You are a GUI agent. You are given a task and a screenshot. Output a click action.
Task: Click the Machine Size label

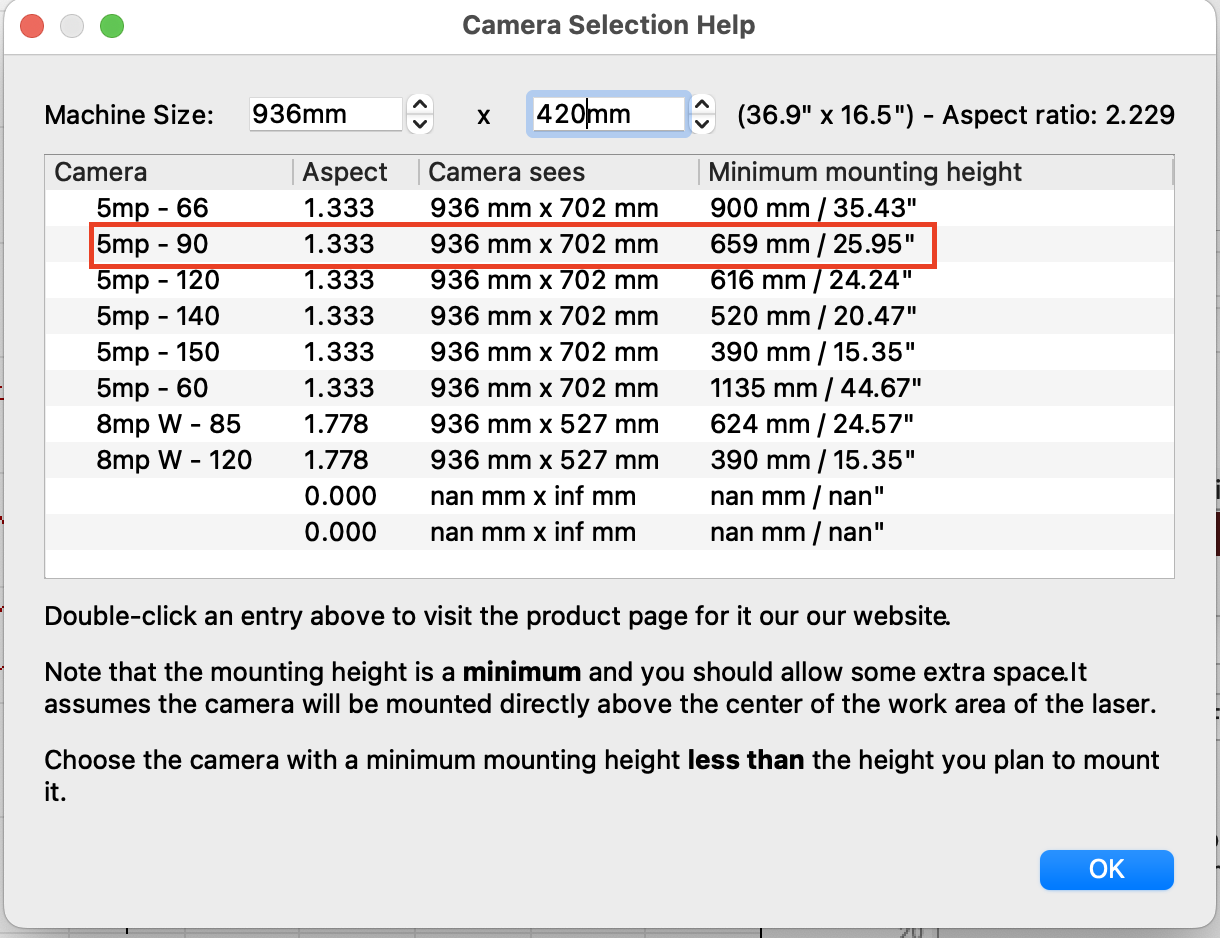coord(129,115)
